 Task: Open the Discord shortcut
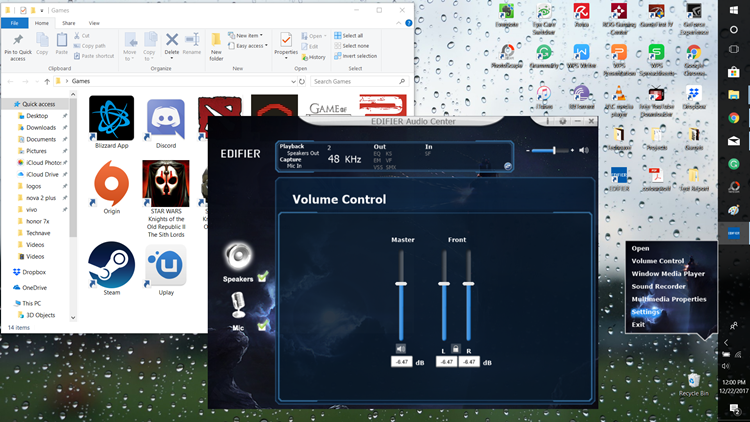click(165, 123)
